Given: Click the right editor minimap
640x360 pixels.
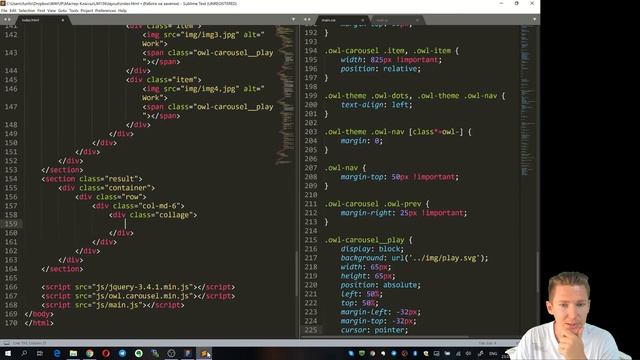Looking at the screenshot, I should coord(527,102).
